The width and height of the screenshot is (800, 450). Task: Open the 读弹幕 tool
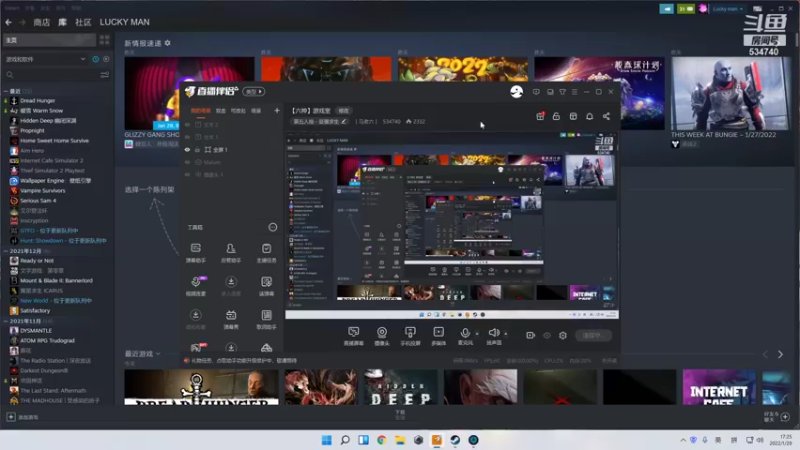tap(266, 286)
